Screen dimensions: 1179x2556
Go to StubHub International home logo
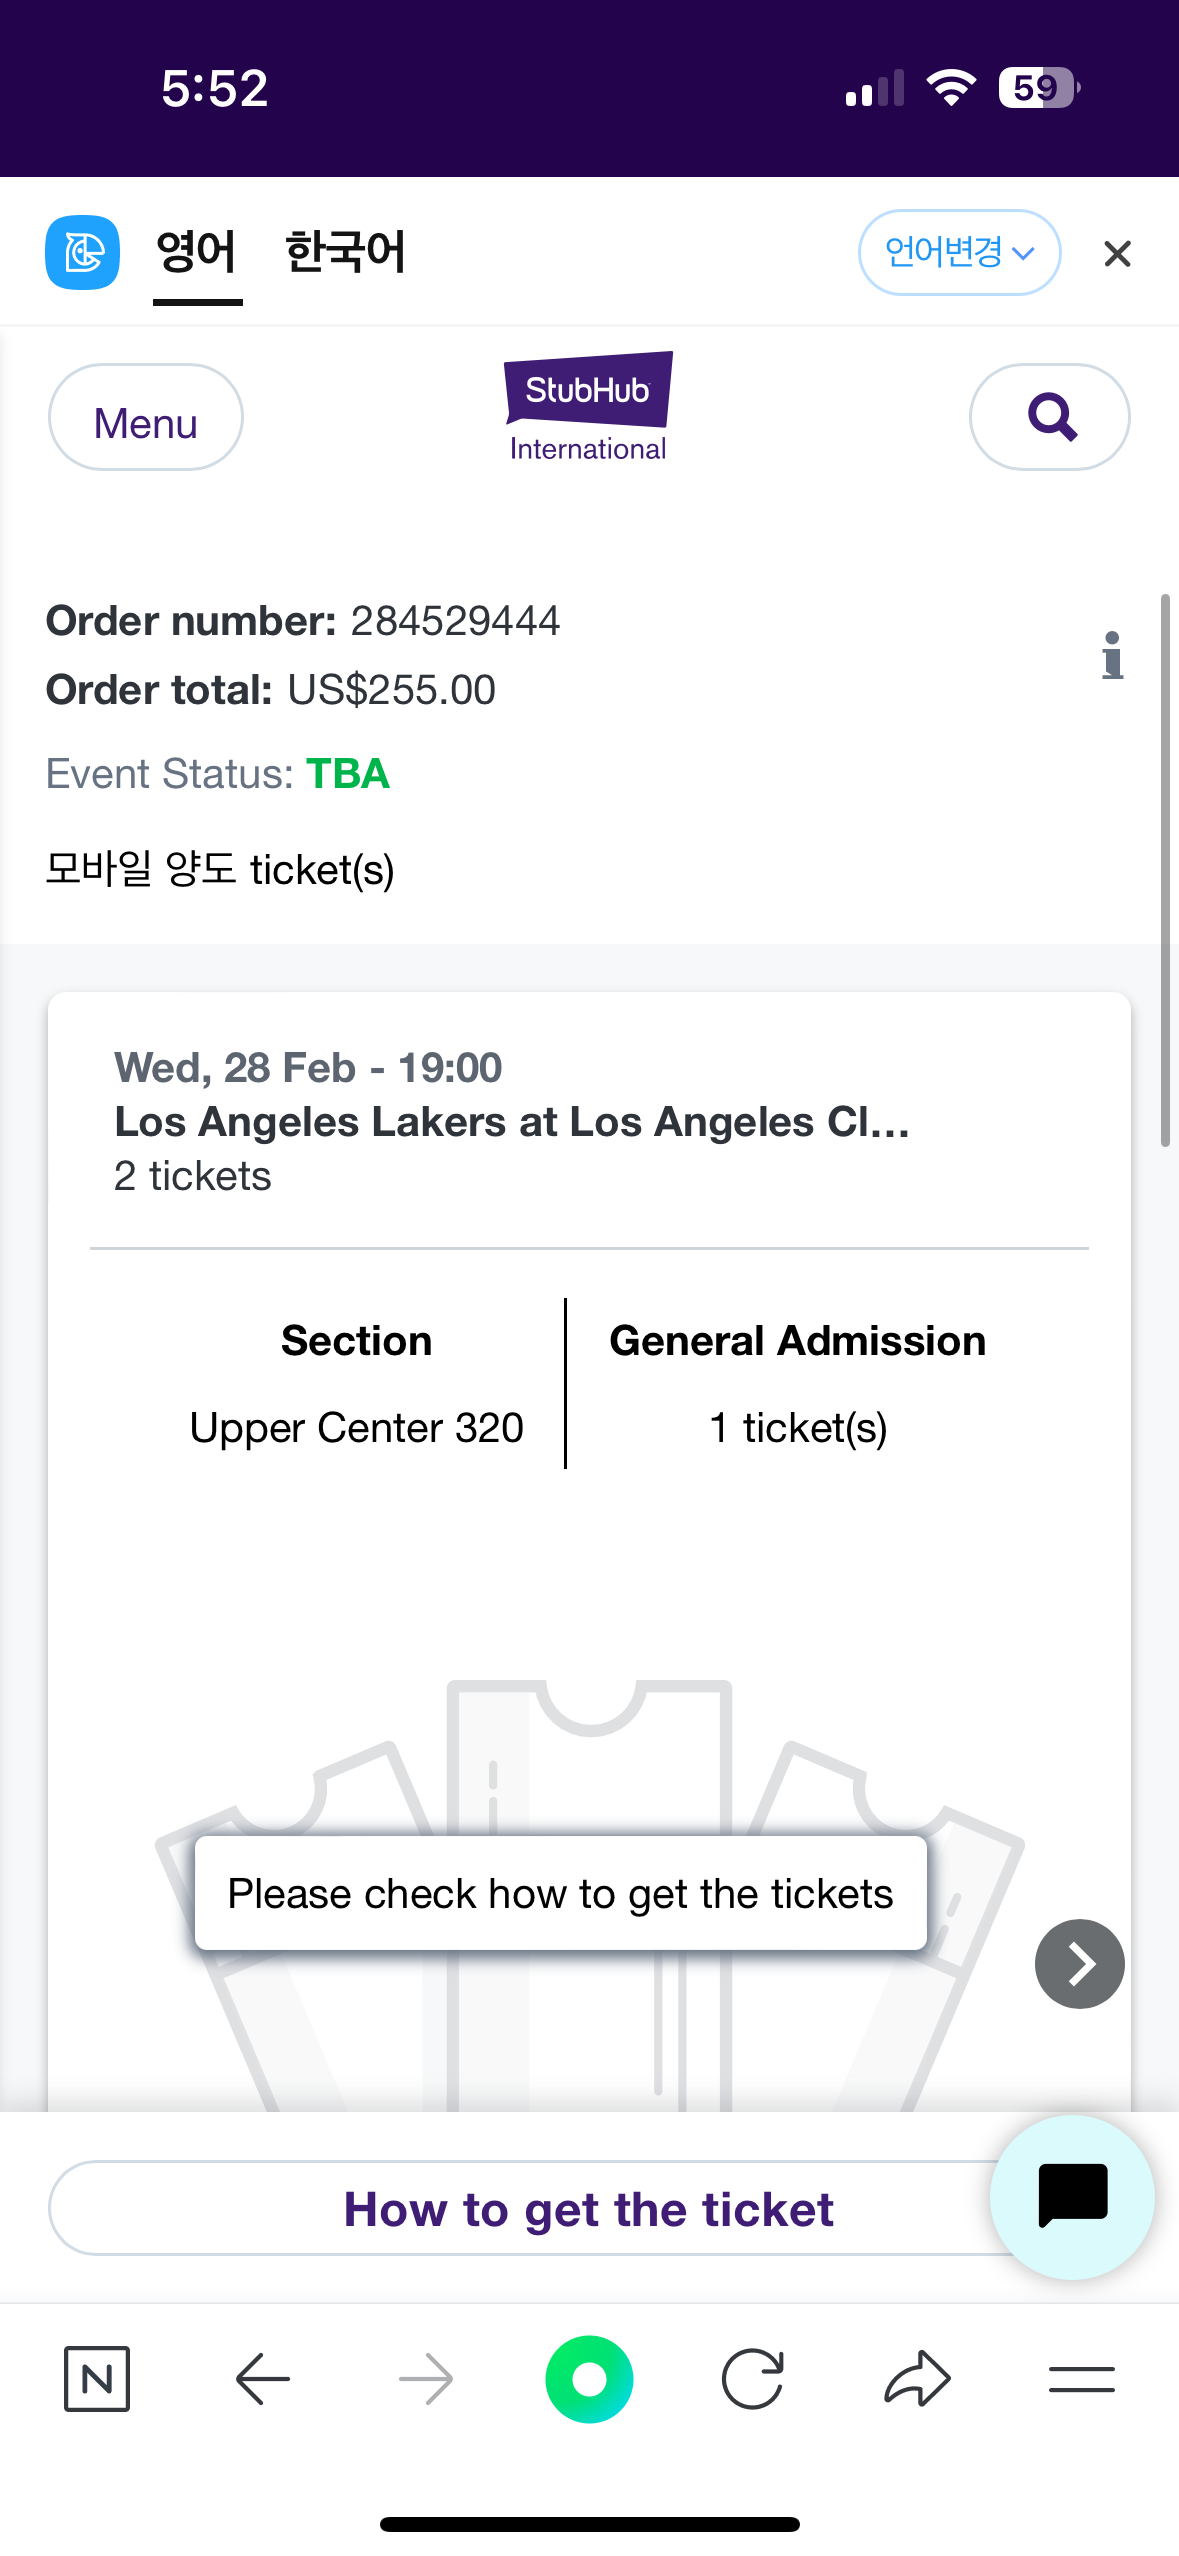click(x=588, y=408)
